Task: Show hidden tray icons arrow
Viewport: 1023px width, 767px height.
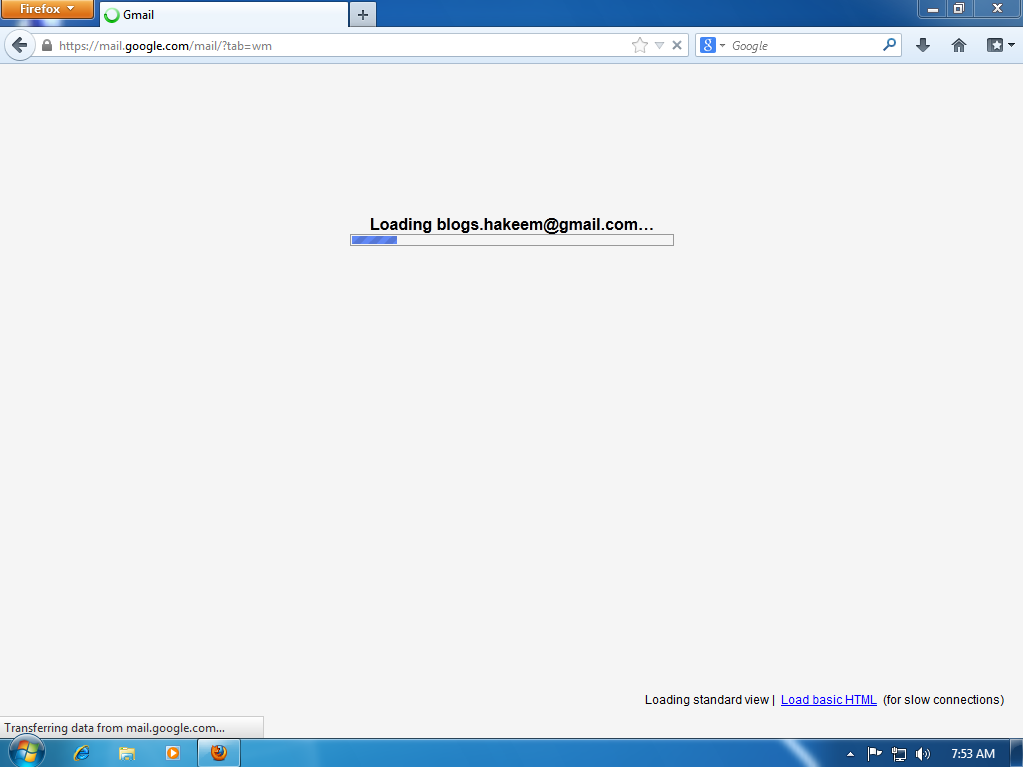Action: click(x=850, y=754)
